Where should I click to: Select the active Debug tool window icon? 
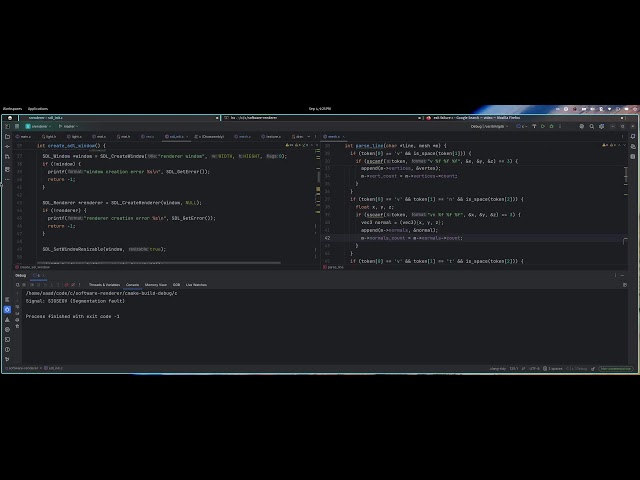coord(7,310)
